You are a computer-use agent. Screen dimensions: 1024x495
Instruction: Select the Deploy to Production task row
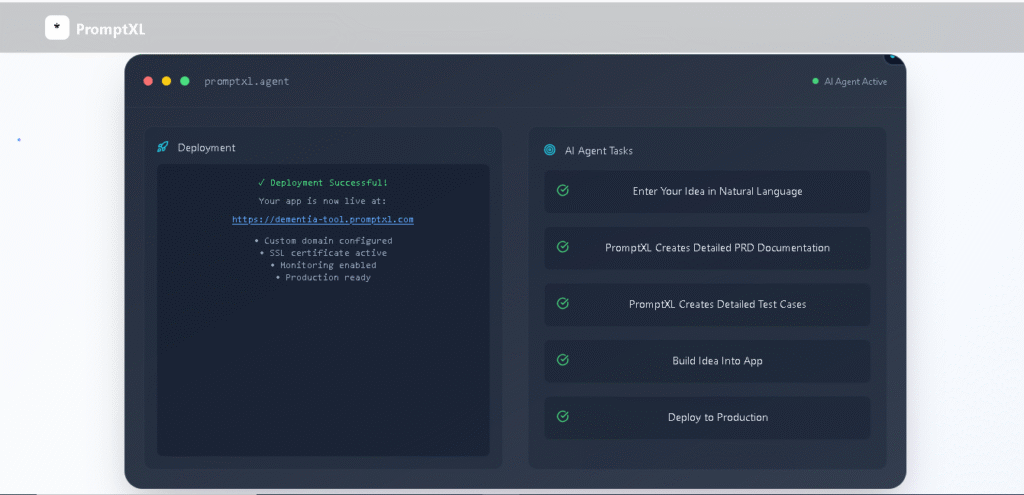pos(707,417)
